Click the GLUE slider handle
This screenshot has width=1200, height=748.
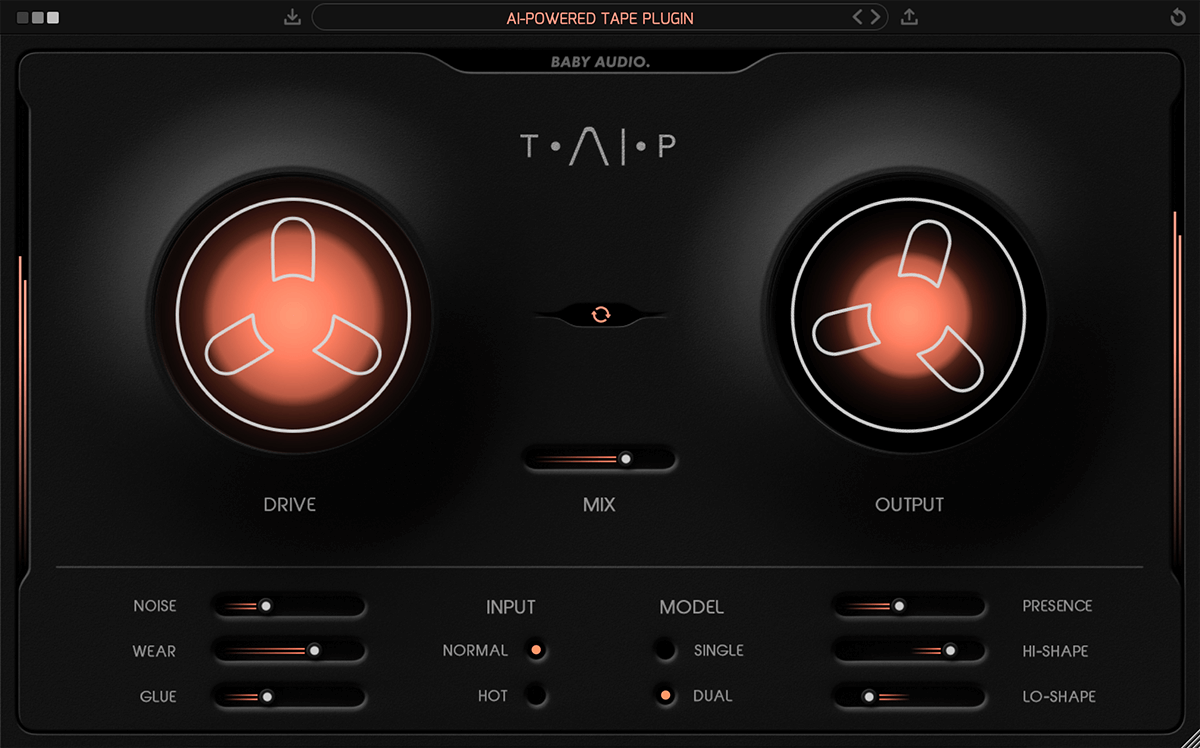coord(266,696)
